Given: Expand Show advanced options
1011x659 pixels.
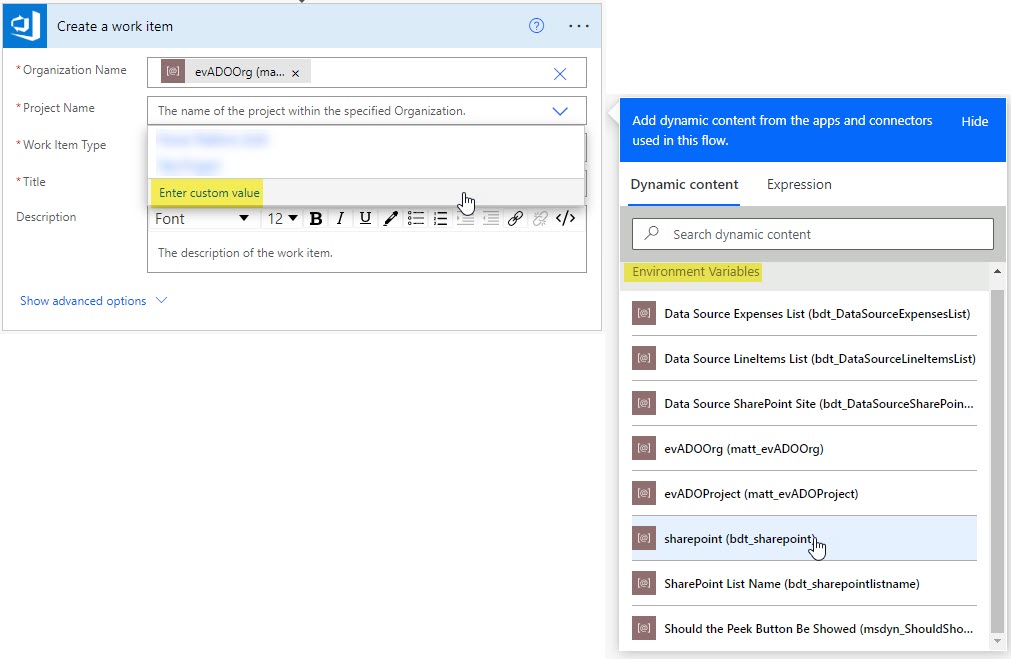Looking at the screenshot, I should tap(93, 301).
